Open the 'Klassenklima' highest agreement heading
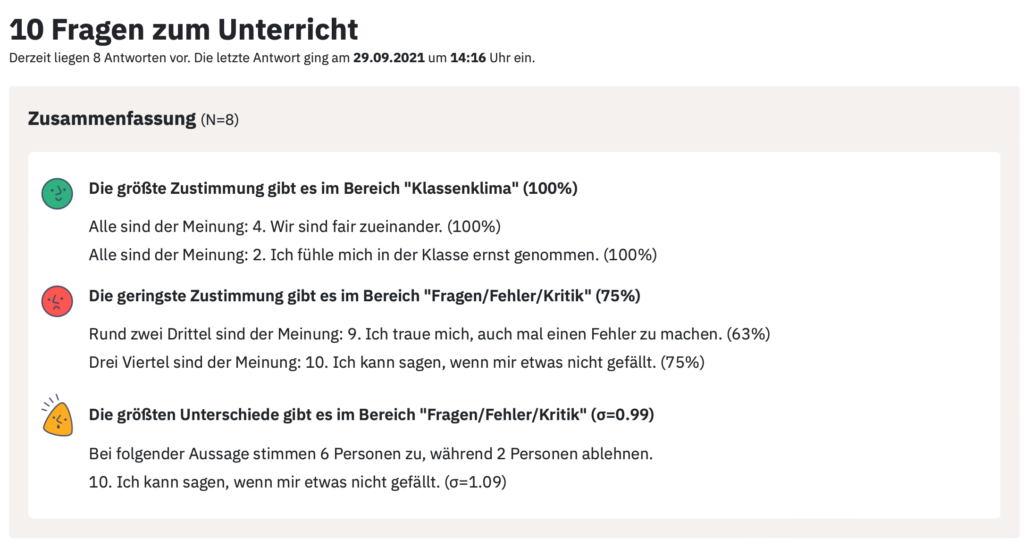 (333, 188)
